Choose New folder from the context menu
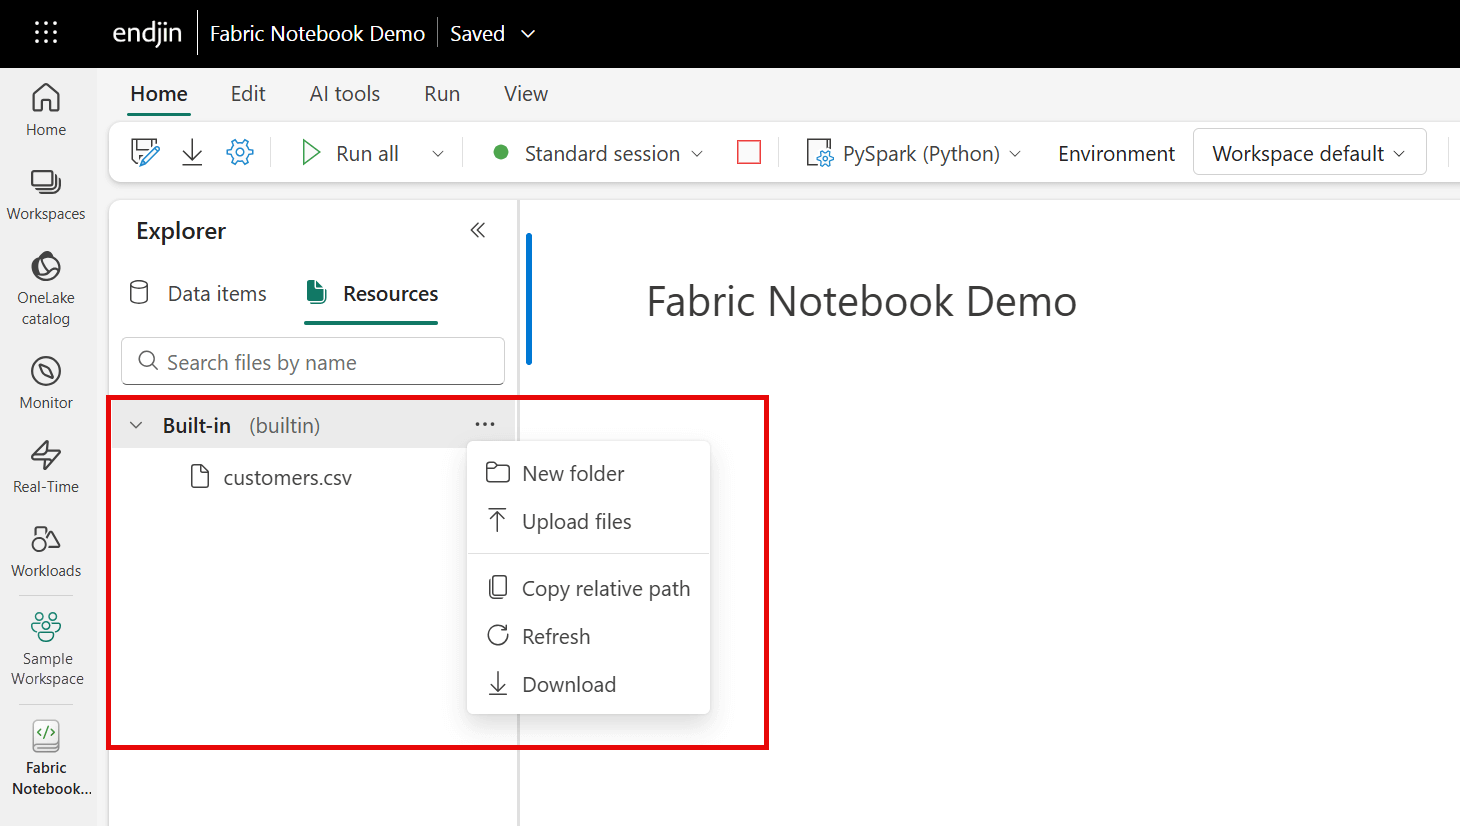 pyautogui.click(x=588, y=473)
